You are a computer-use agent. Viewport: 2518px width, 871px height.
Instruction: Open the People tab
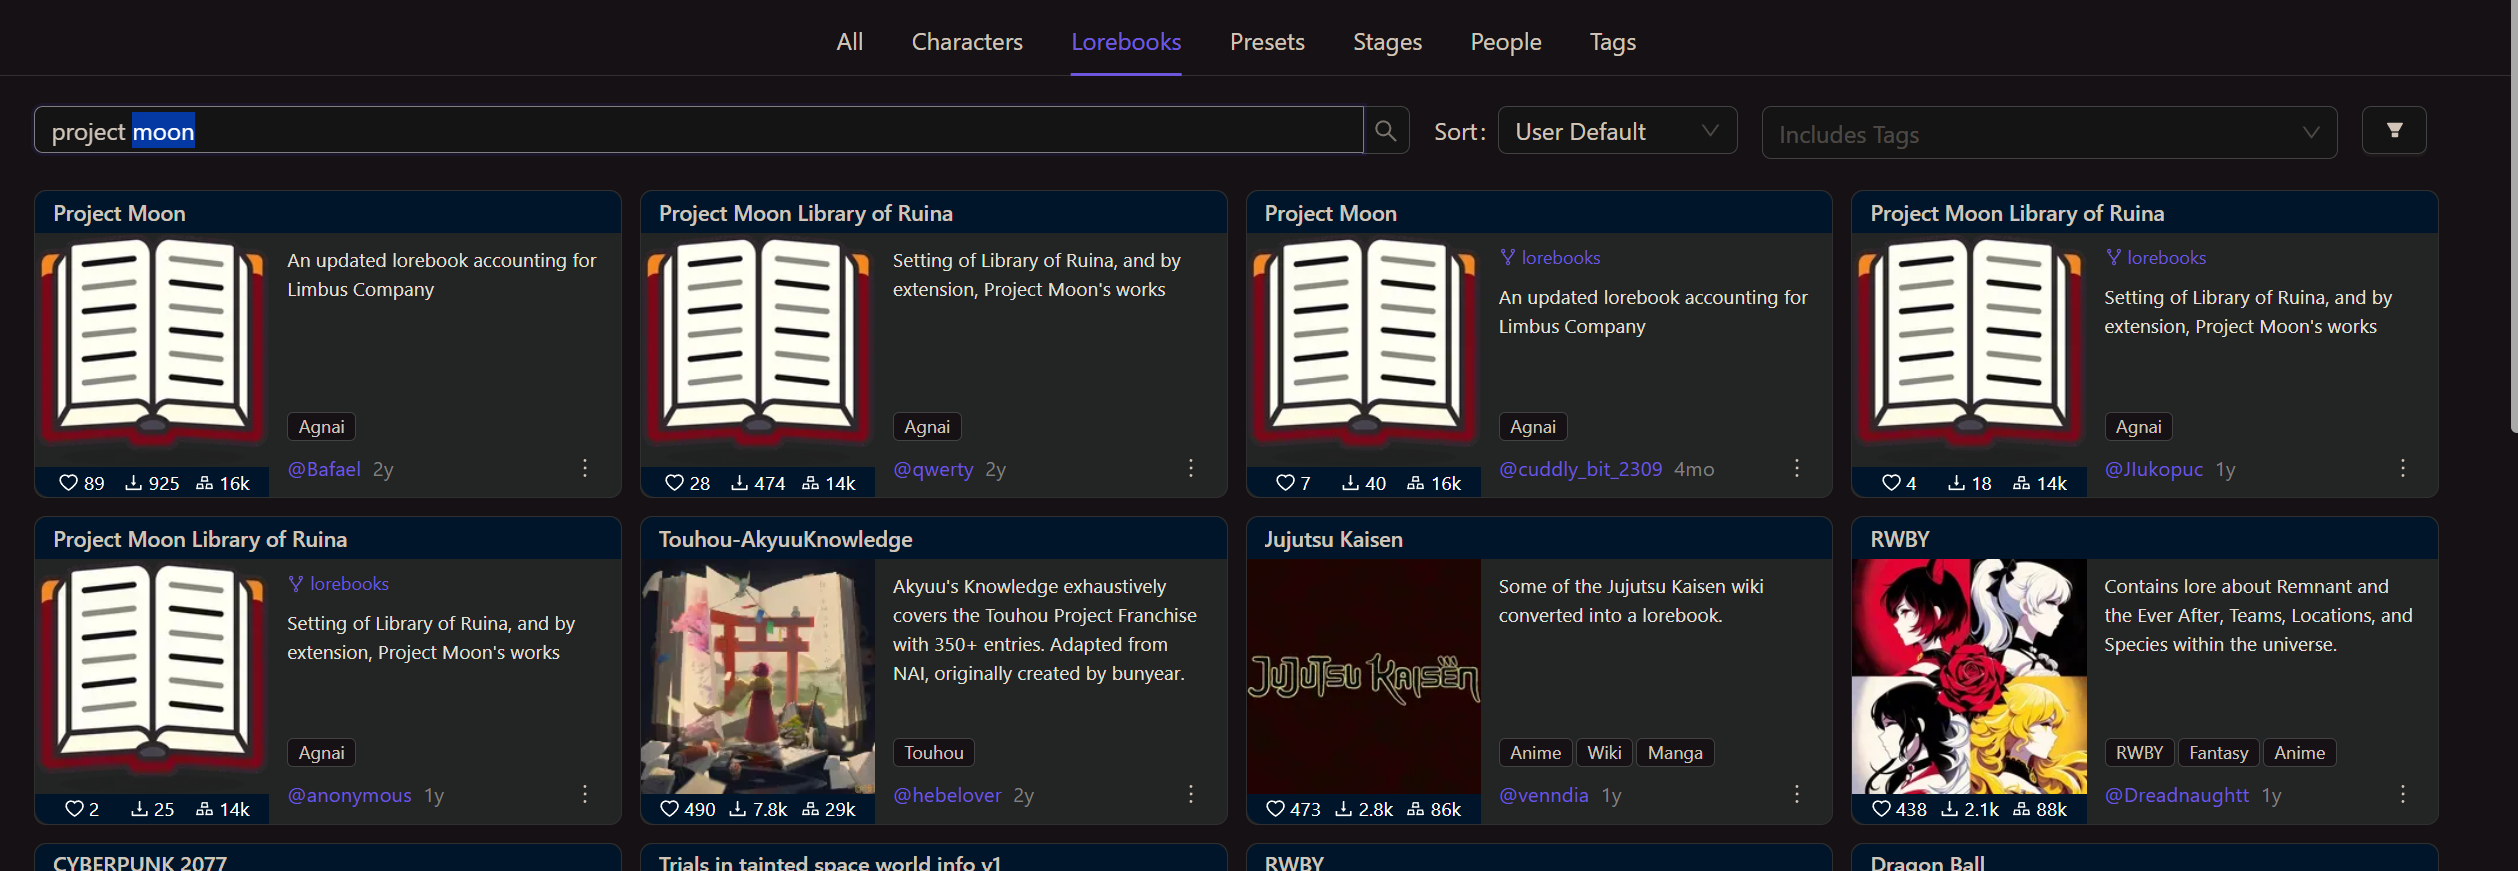(x=1506, y=42)
